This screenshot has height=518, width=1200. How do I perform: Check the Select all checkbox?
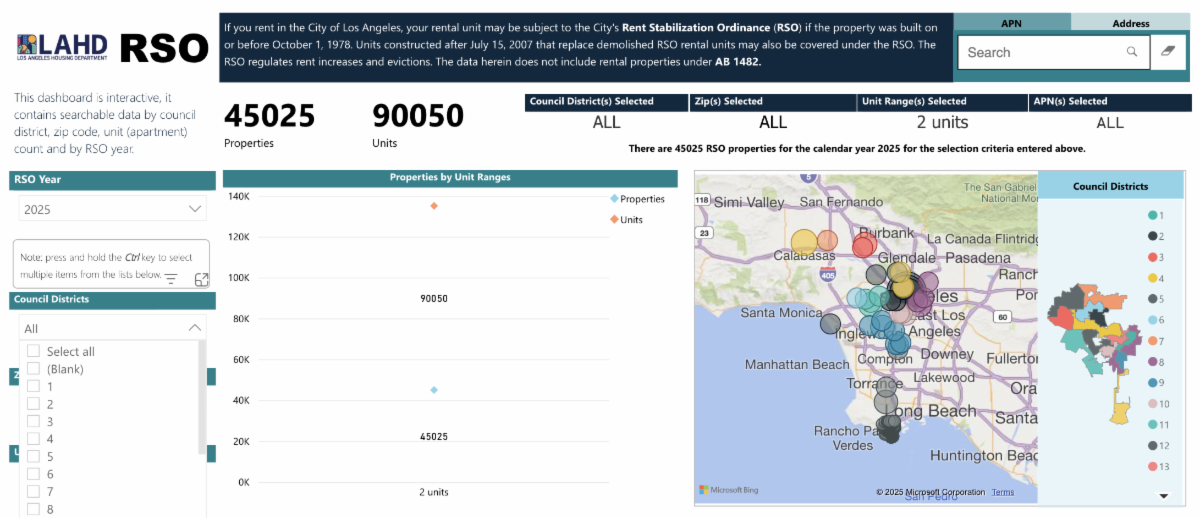pos(34,351)
